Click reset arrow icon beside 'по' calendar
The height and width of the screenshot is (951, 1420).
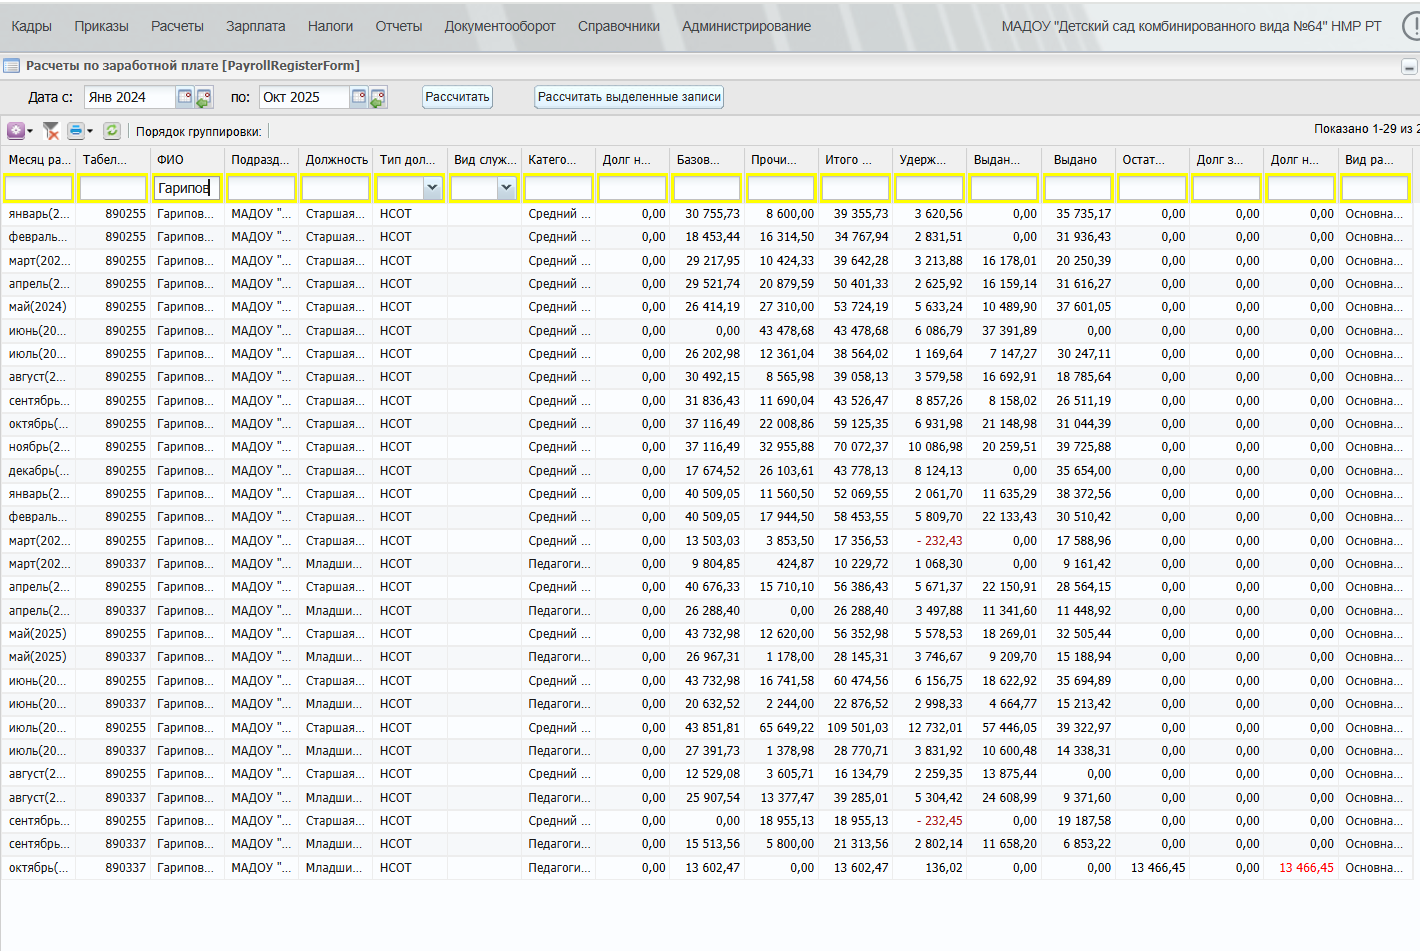coord(377,98)
